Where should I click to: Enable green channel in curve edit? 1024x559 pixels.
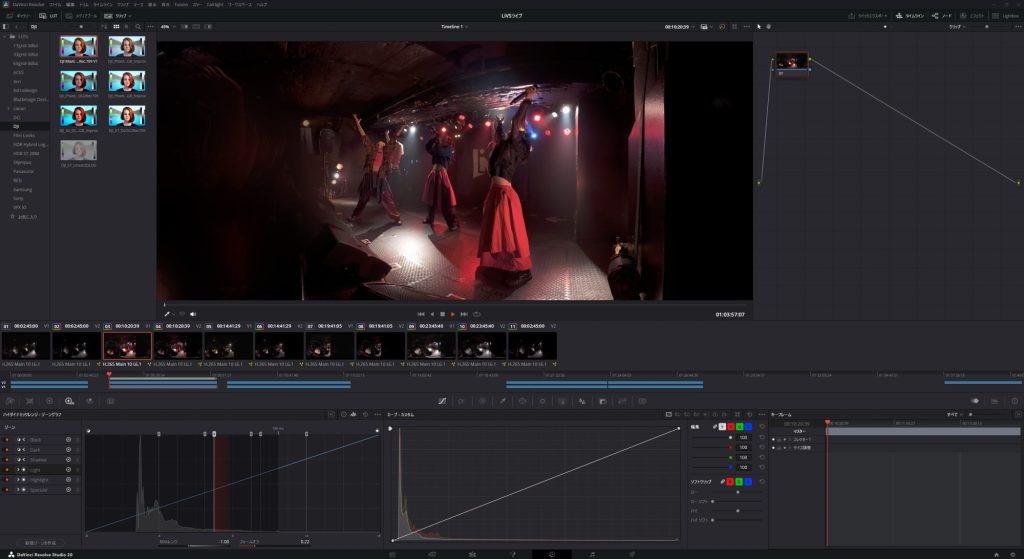click(739, 426)
